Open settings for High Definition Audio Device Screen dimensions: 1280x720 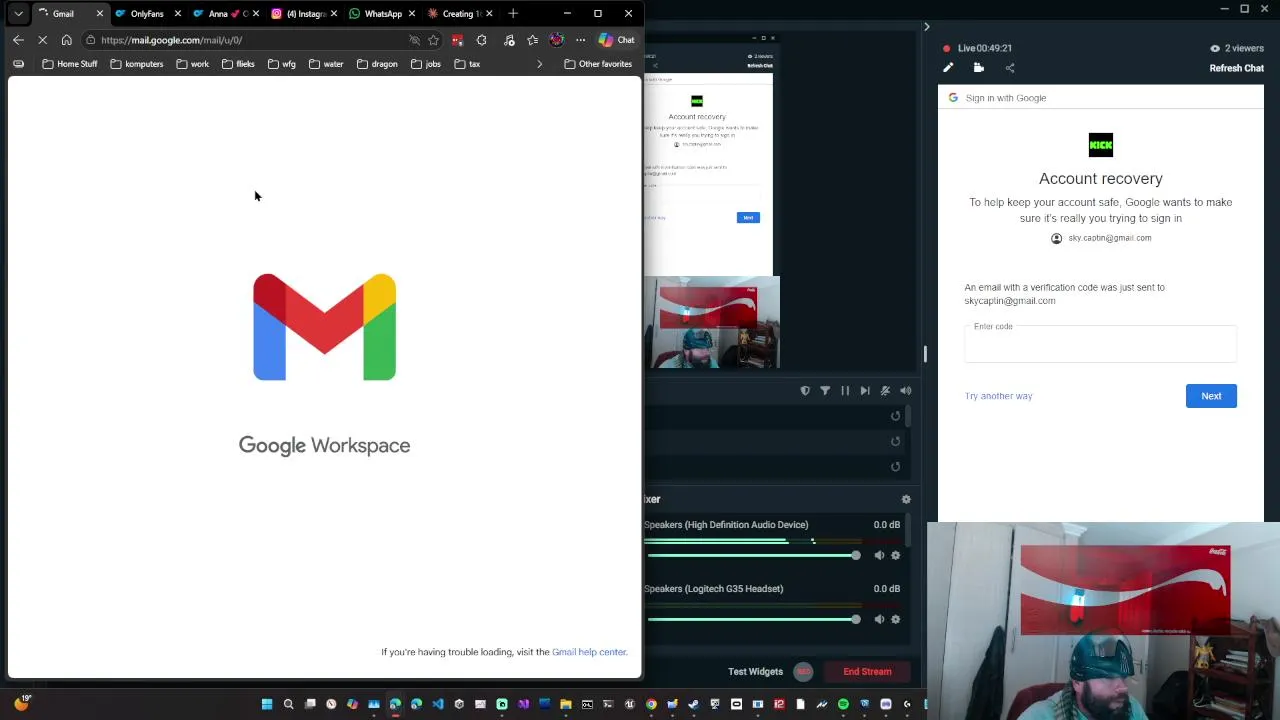[895, 555]
